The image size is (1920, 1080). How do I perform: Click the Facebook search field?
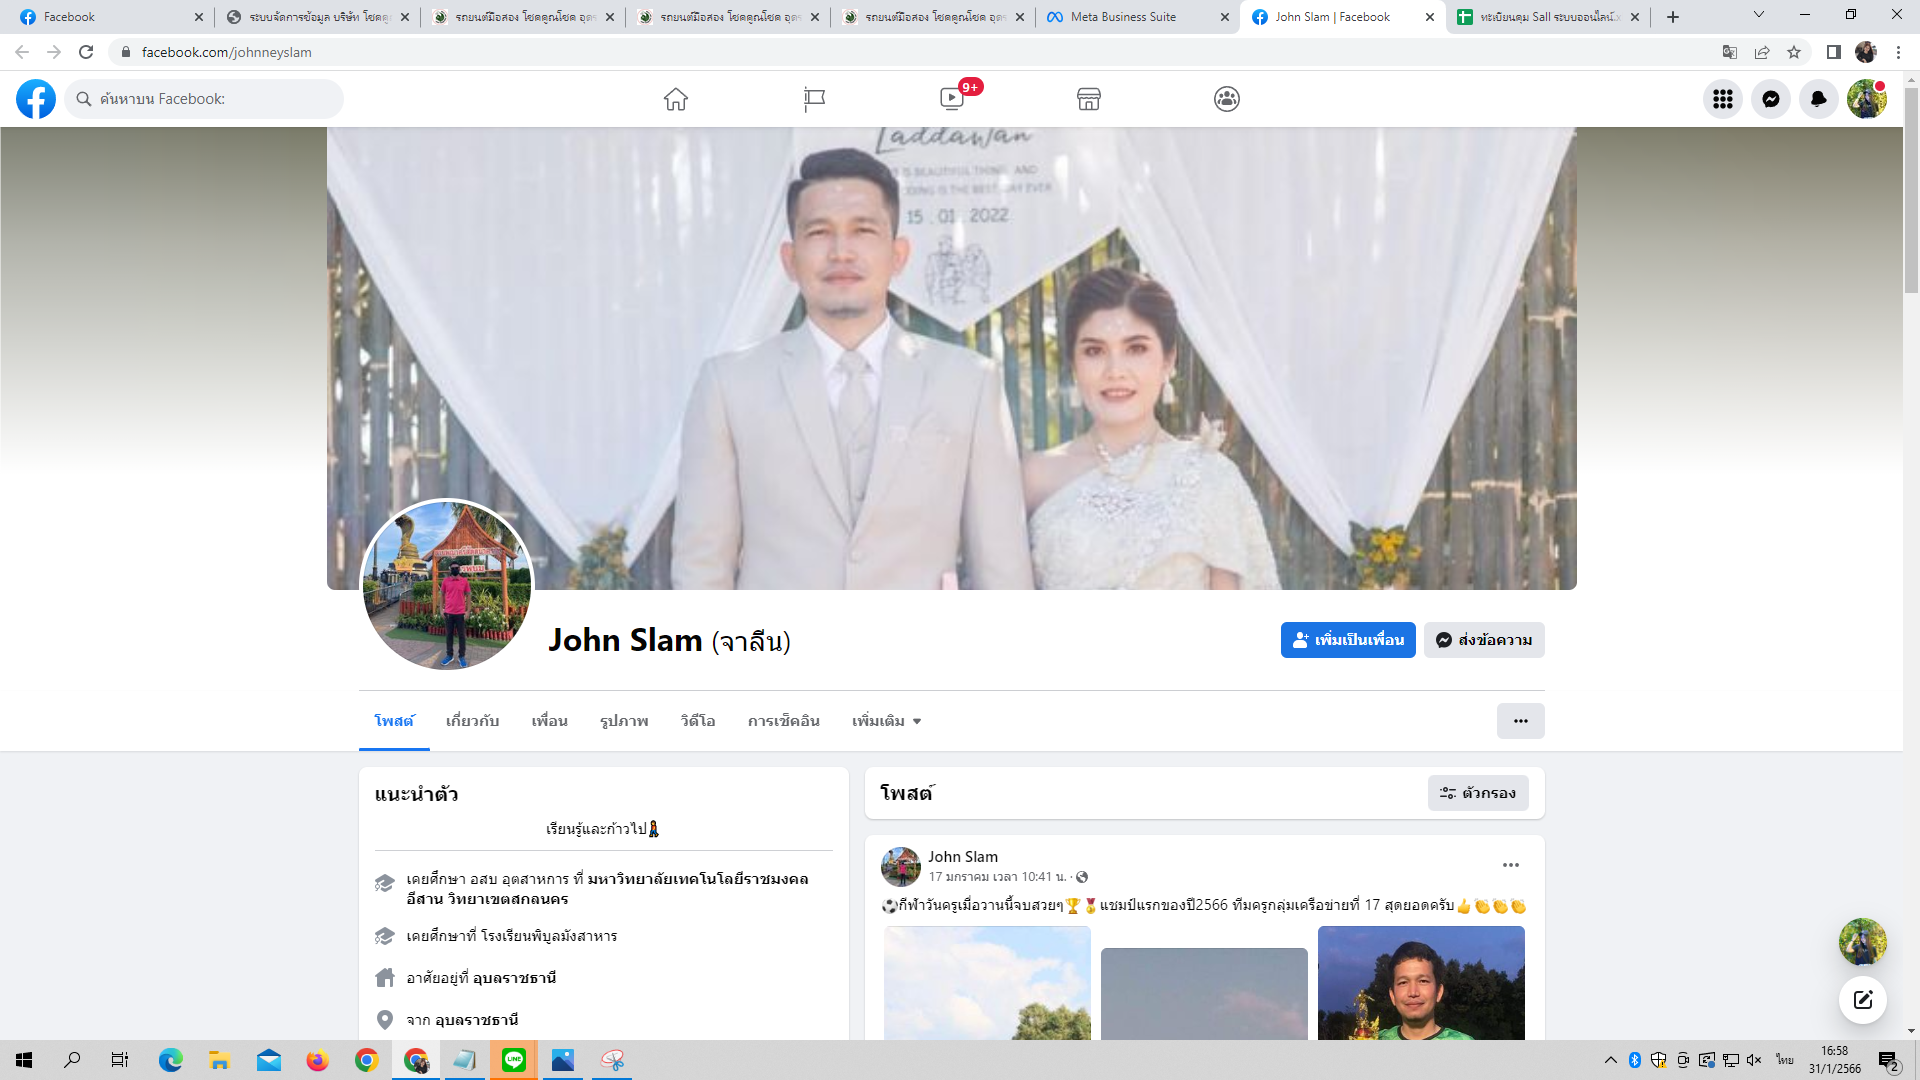205,99
